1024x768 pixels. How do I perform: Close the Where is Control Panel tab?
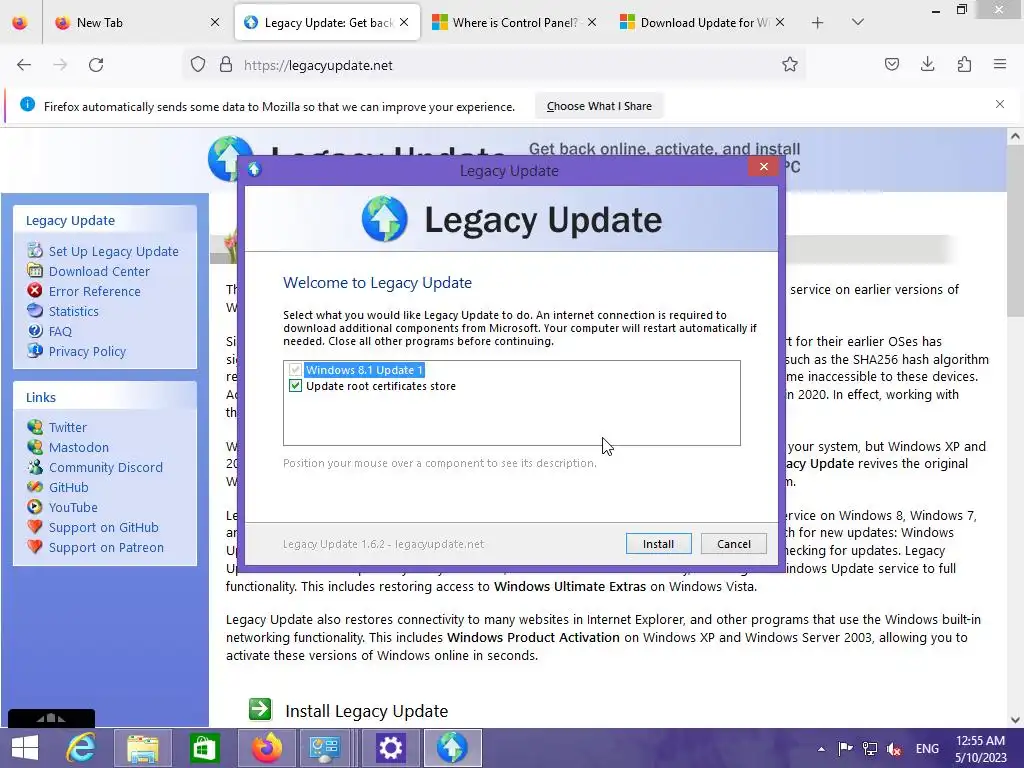pyautogui.click(x=592, y=22)
